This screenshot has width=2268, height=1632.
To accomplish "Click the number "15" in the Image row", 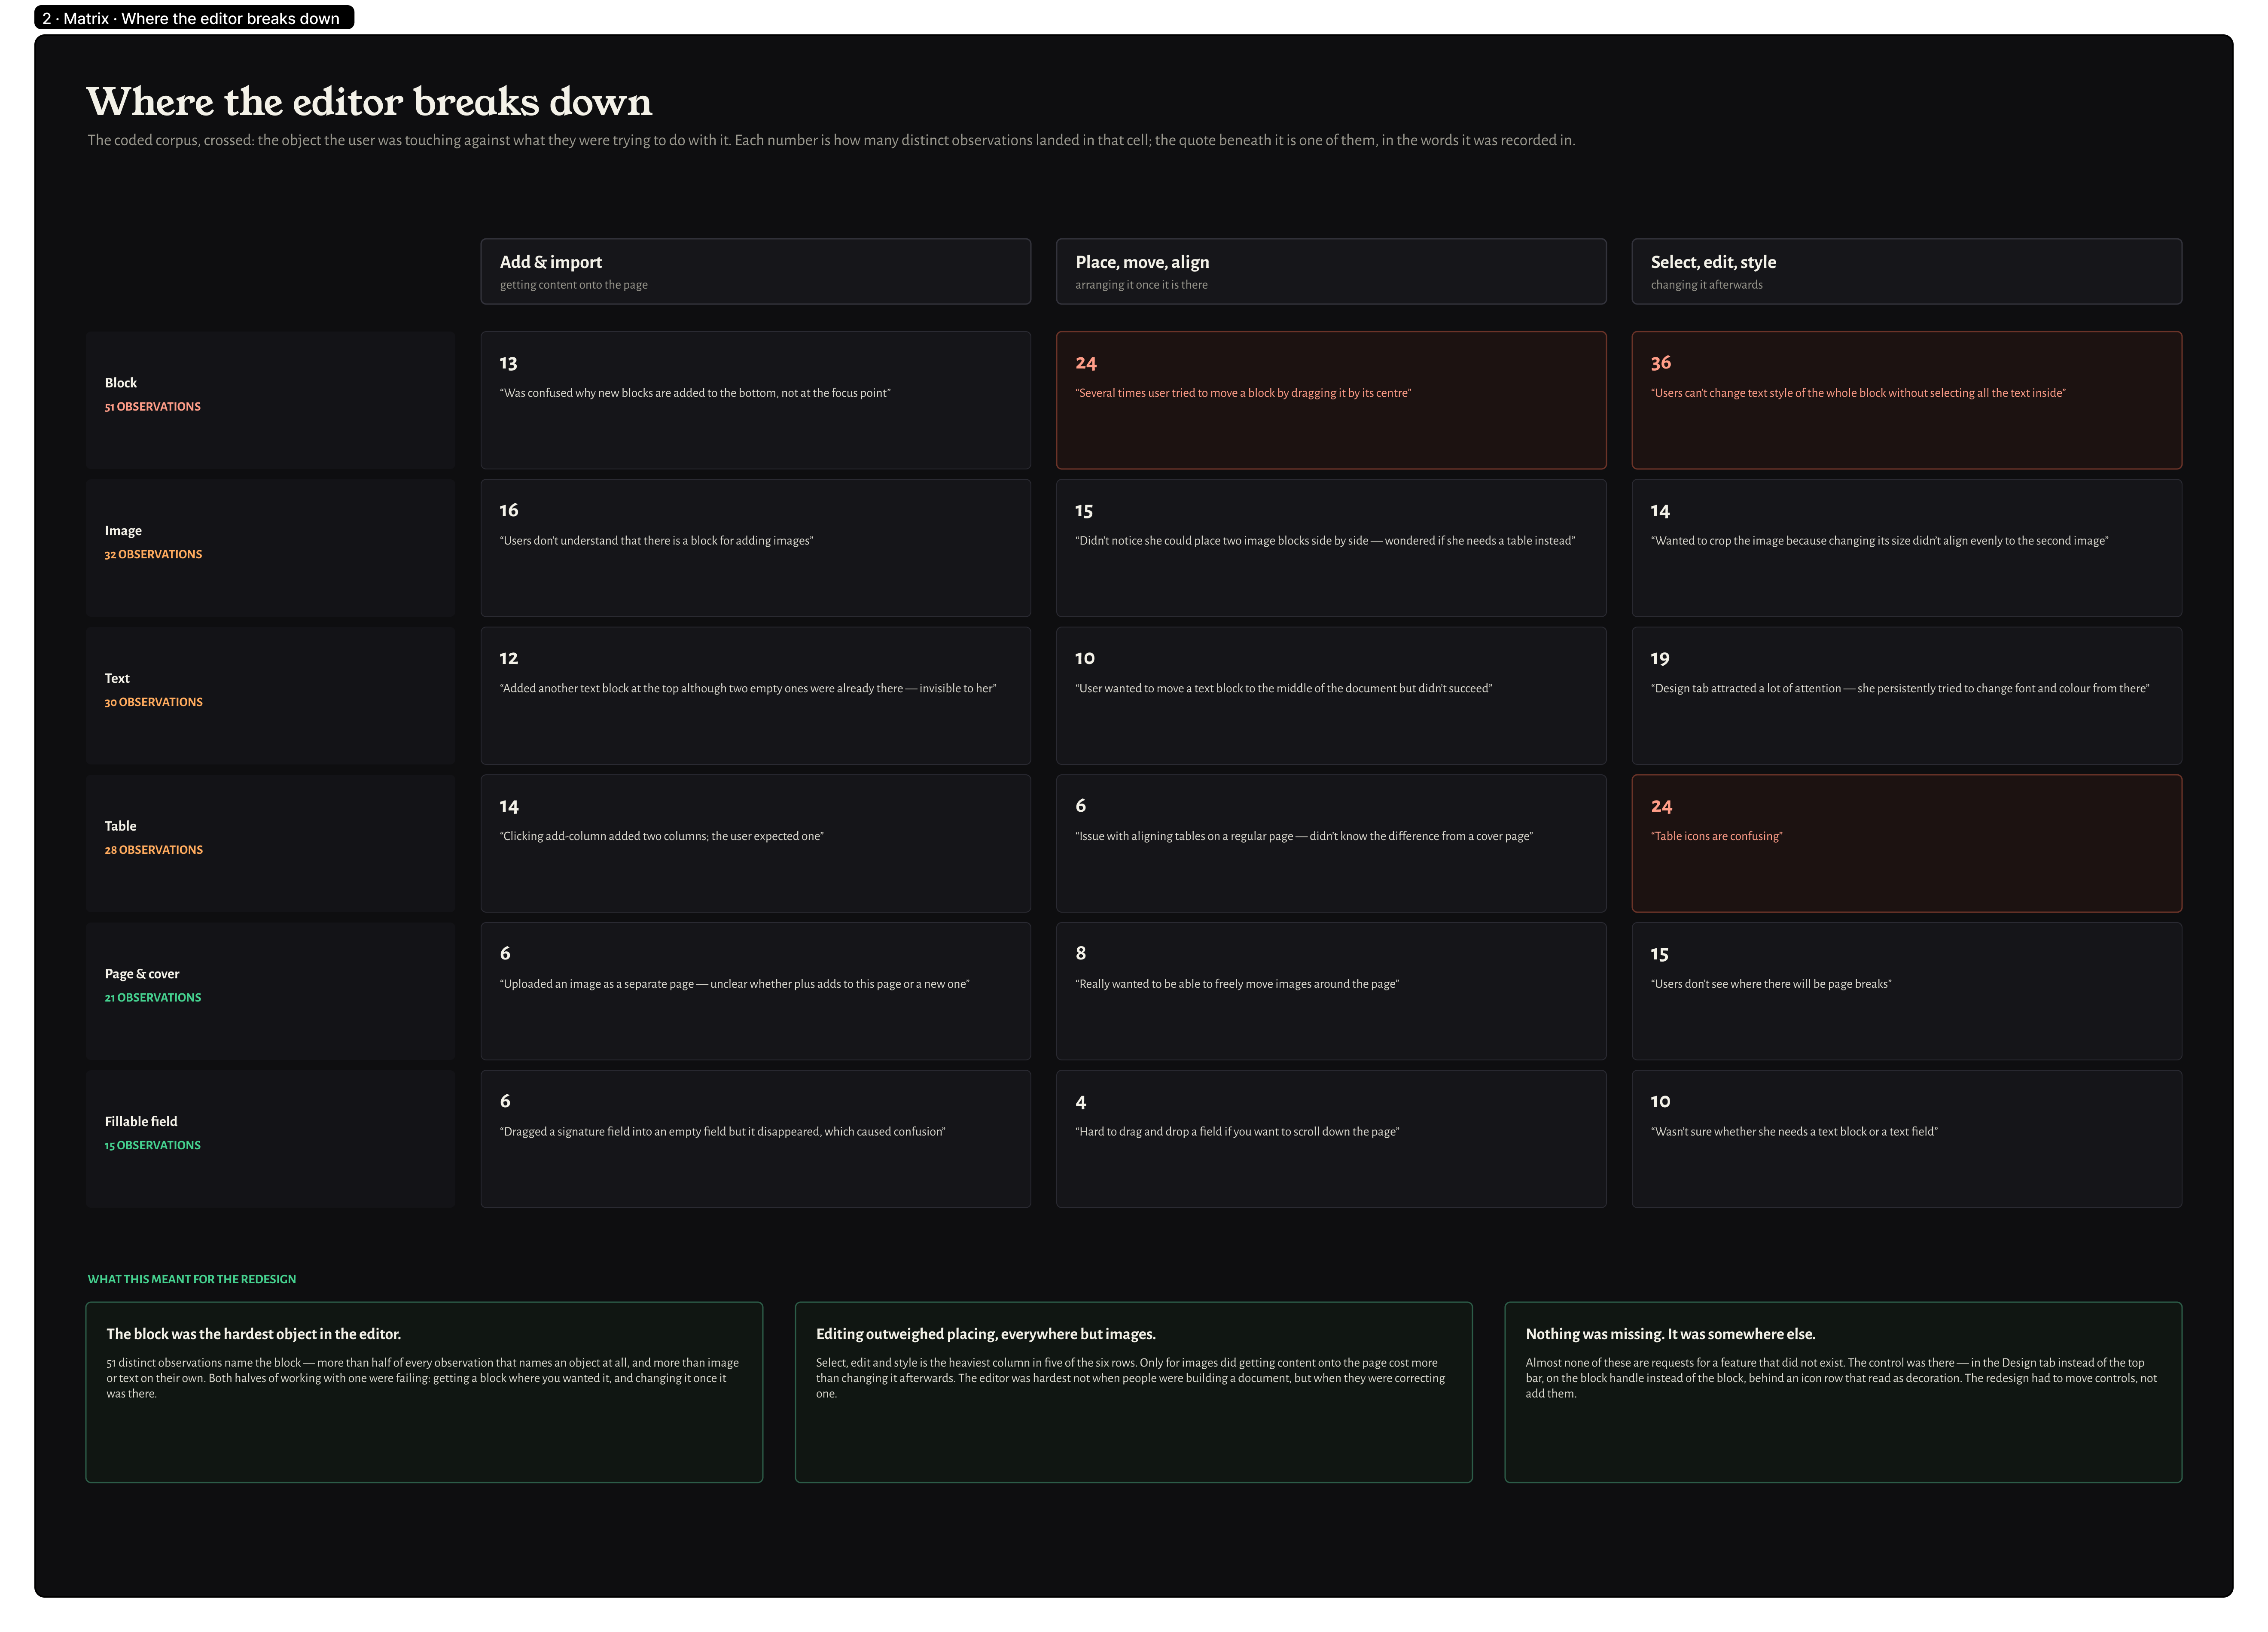I will pyautogui.click(x=1084, y=511).
